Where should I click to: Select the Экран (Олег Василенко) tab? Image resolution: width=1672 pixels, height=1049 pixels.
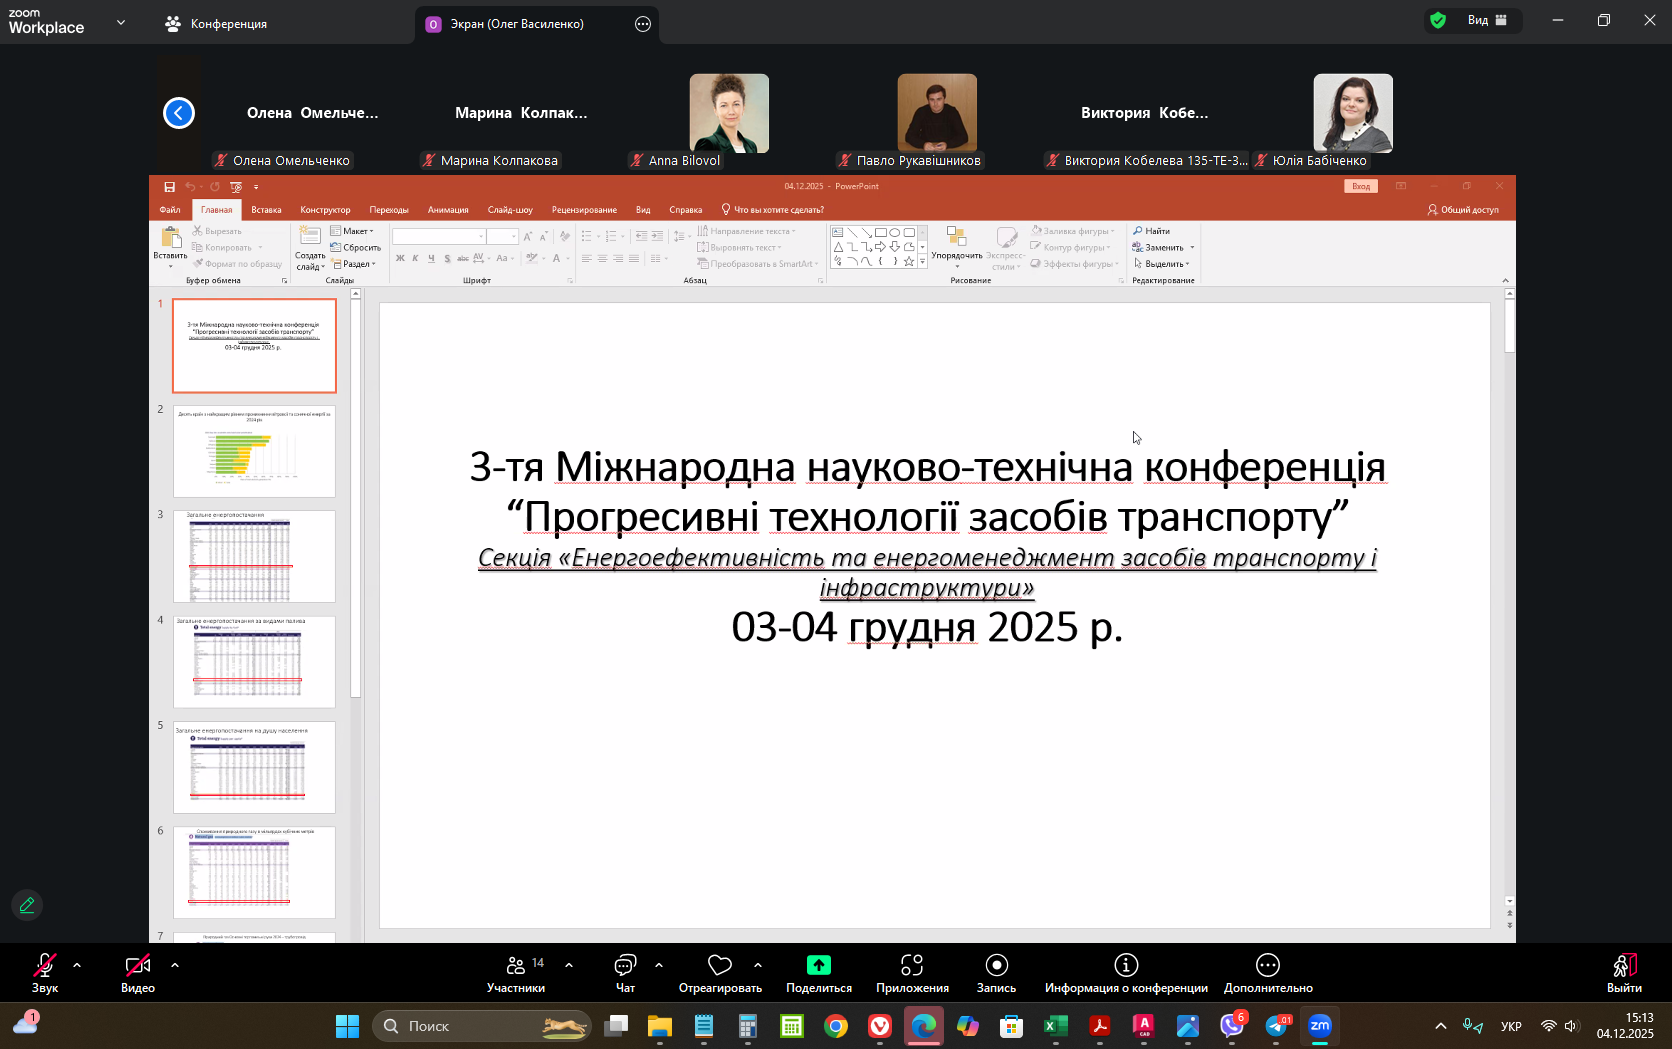click(x=516, y=24)
